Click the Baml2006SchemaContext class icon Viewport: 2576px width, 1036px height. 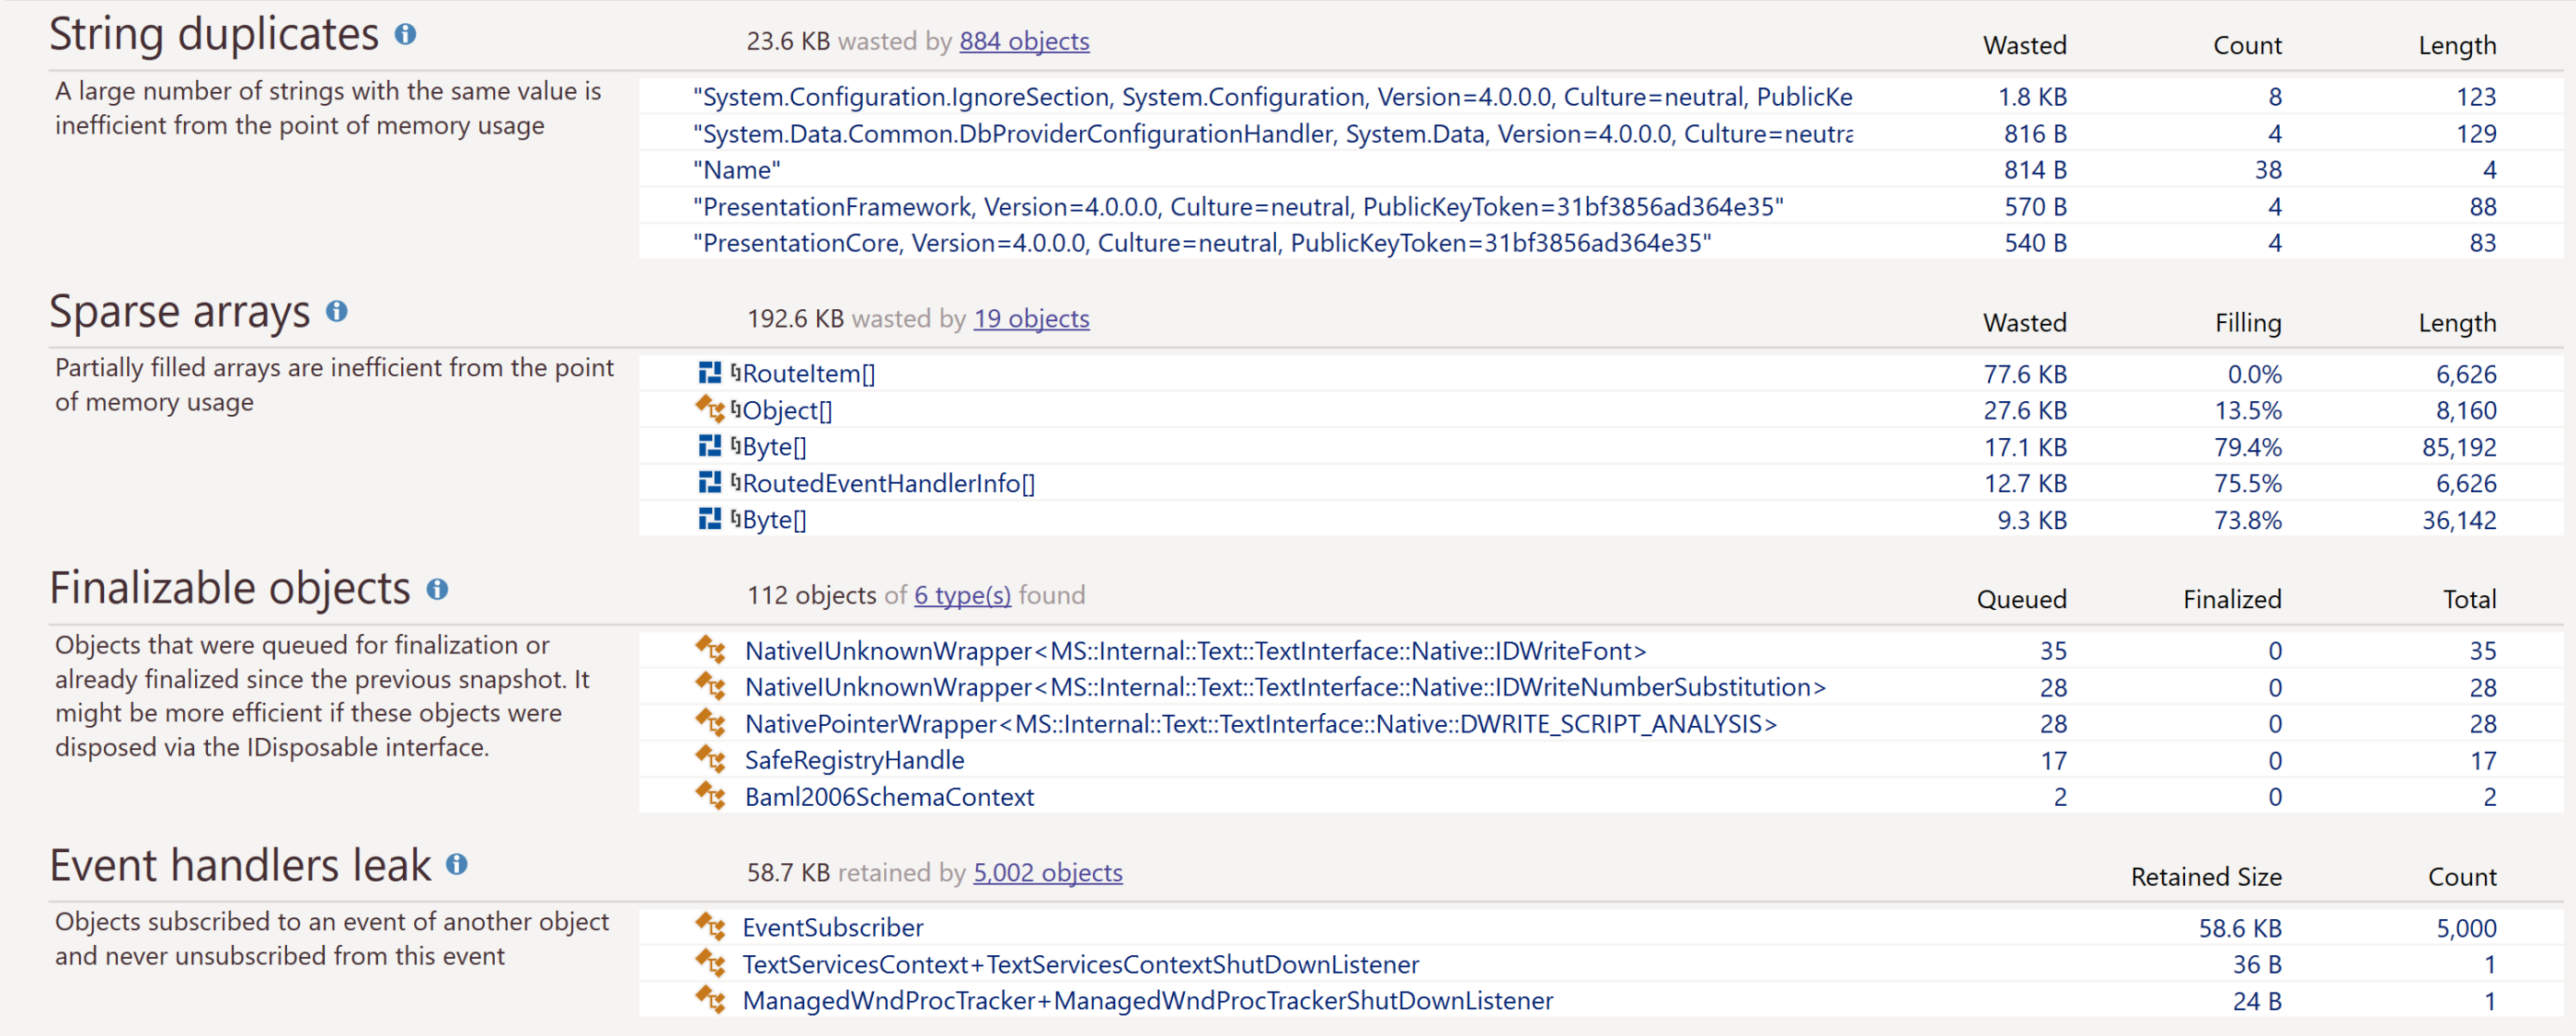tap(710, 796)
